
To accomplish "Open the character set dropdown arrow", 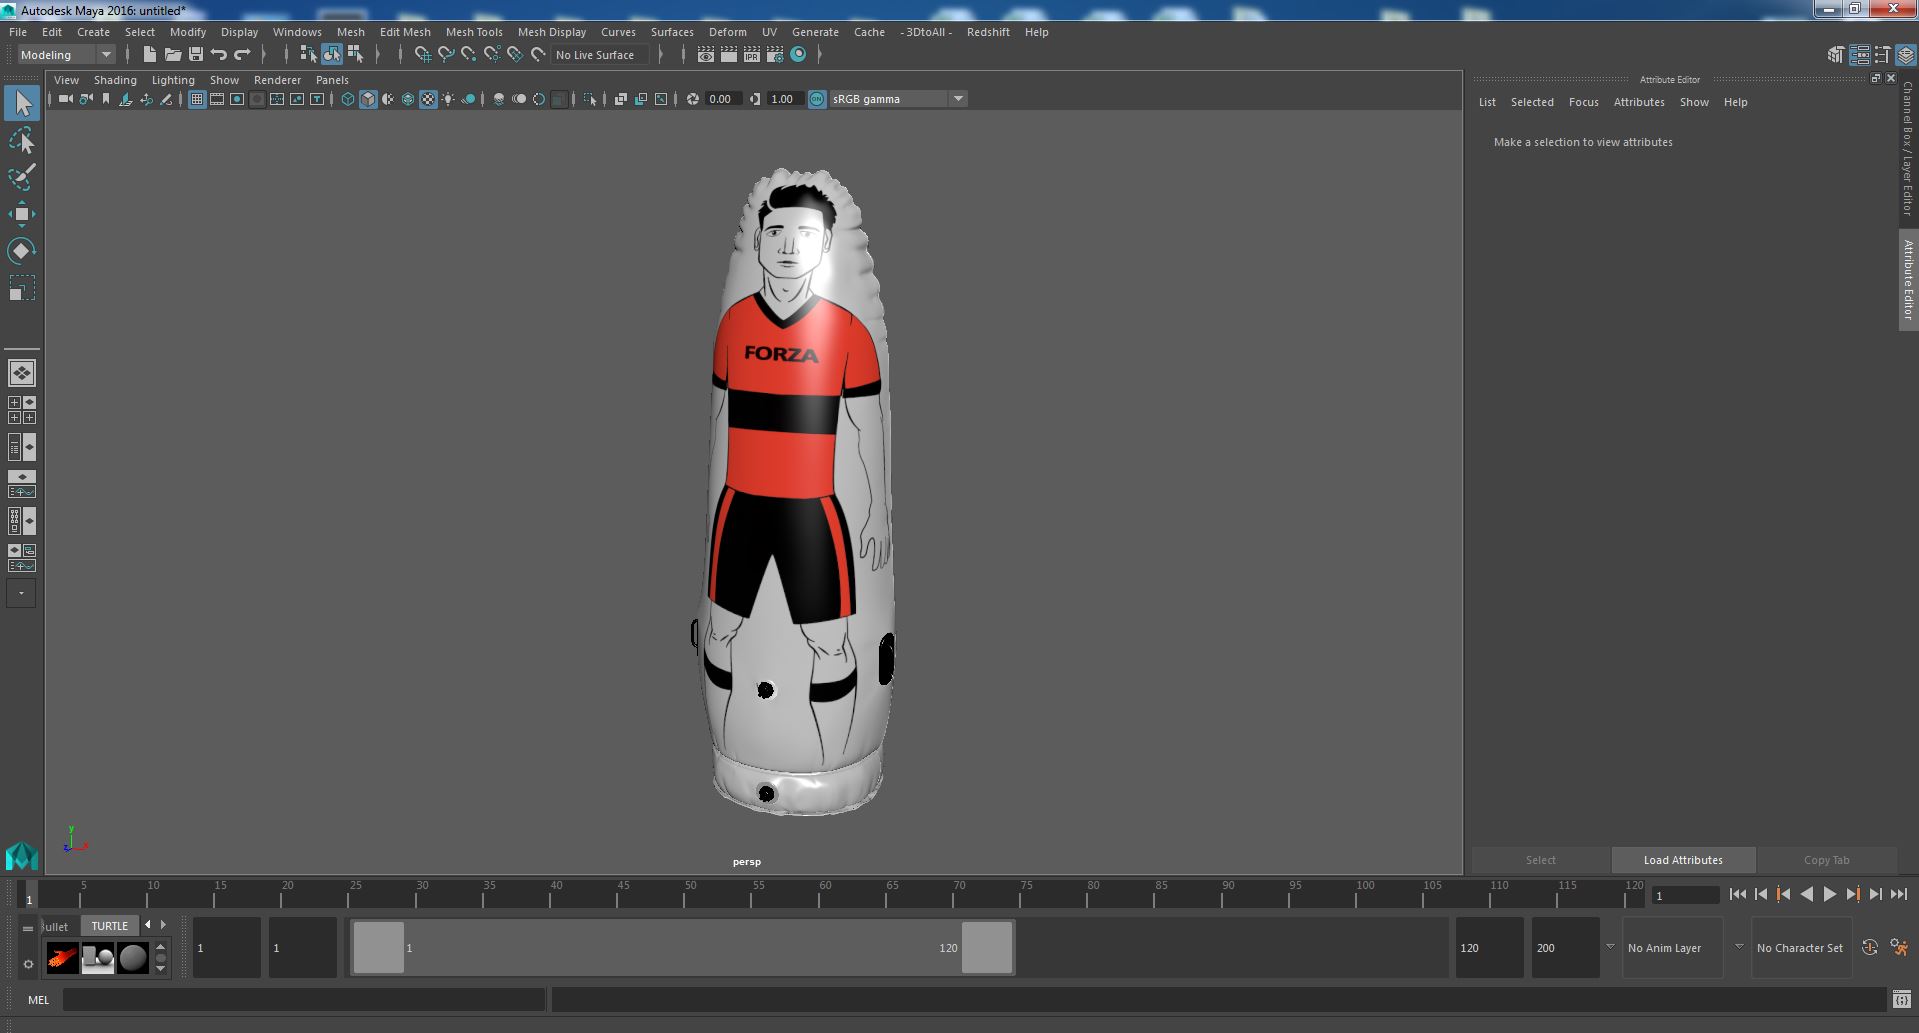I will [x=1739, y=947].
